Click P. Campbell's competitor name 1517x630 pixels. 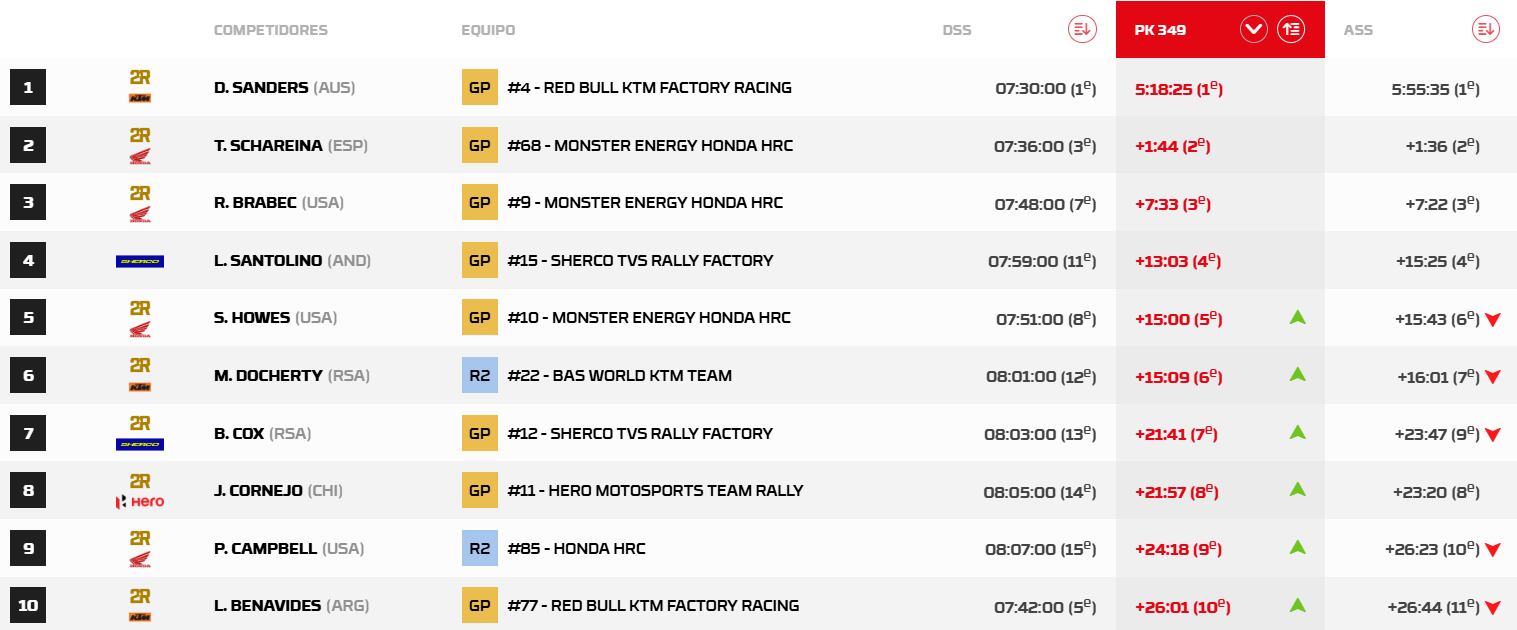pyautogui.click(x=265, y=549)
